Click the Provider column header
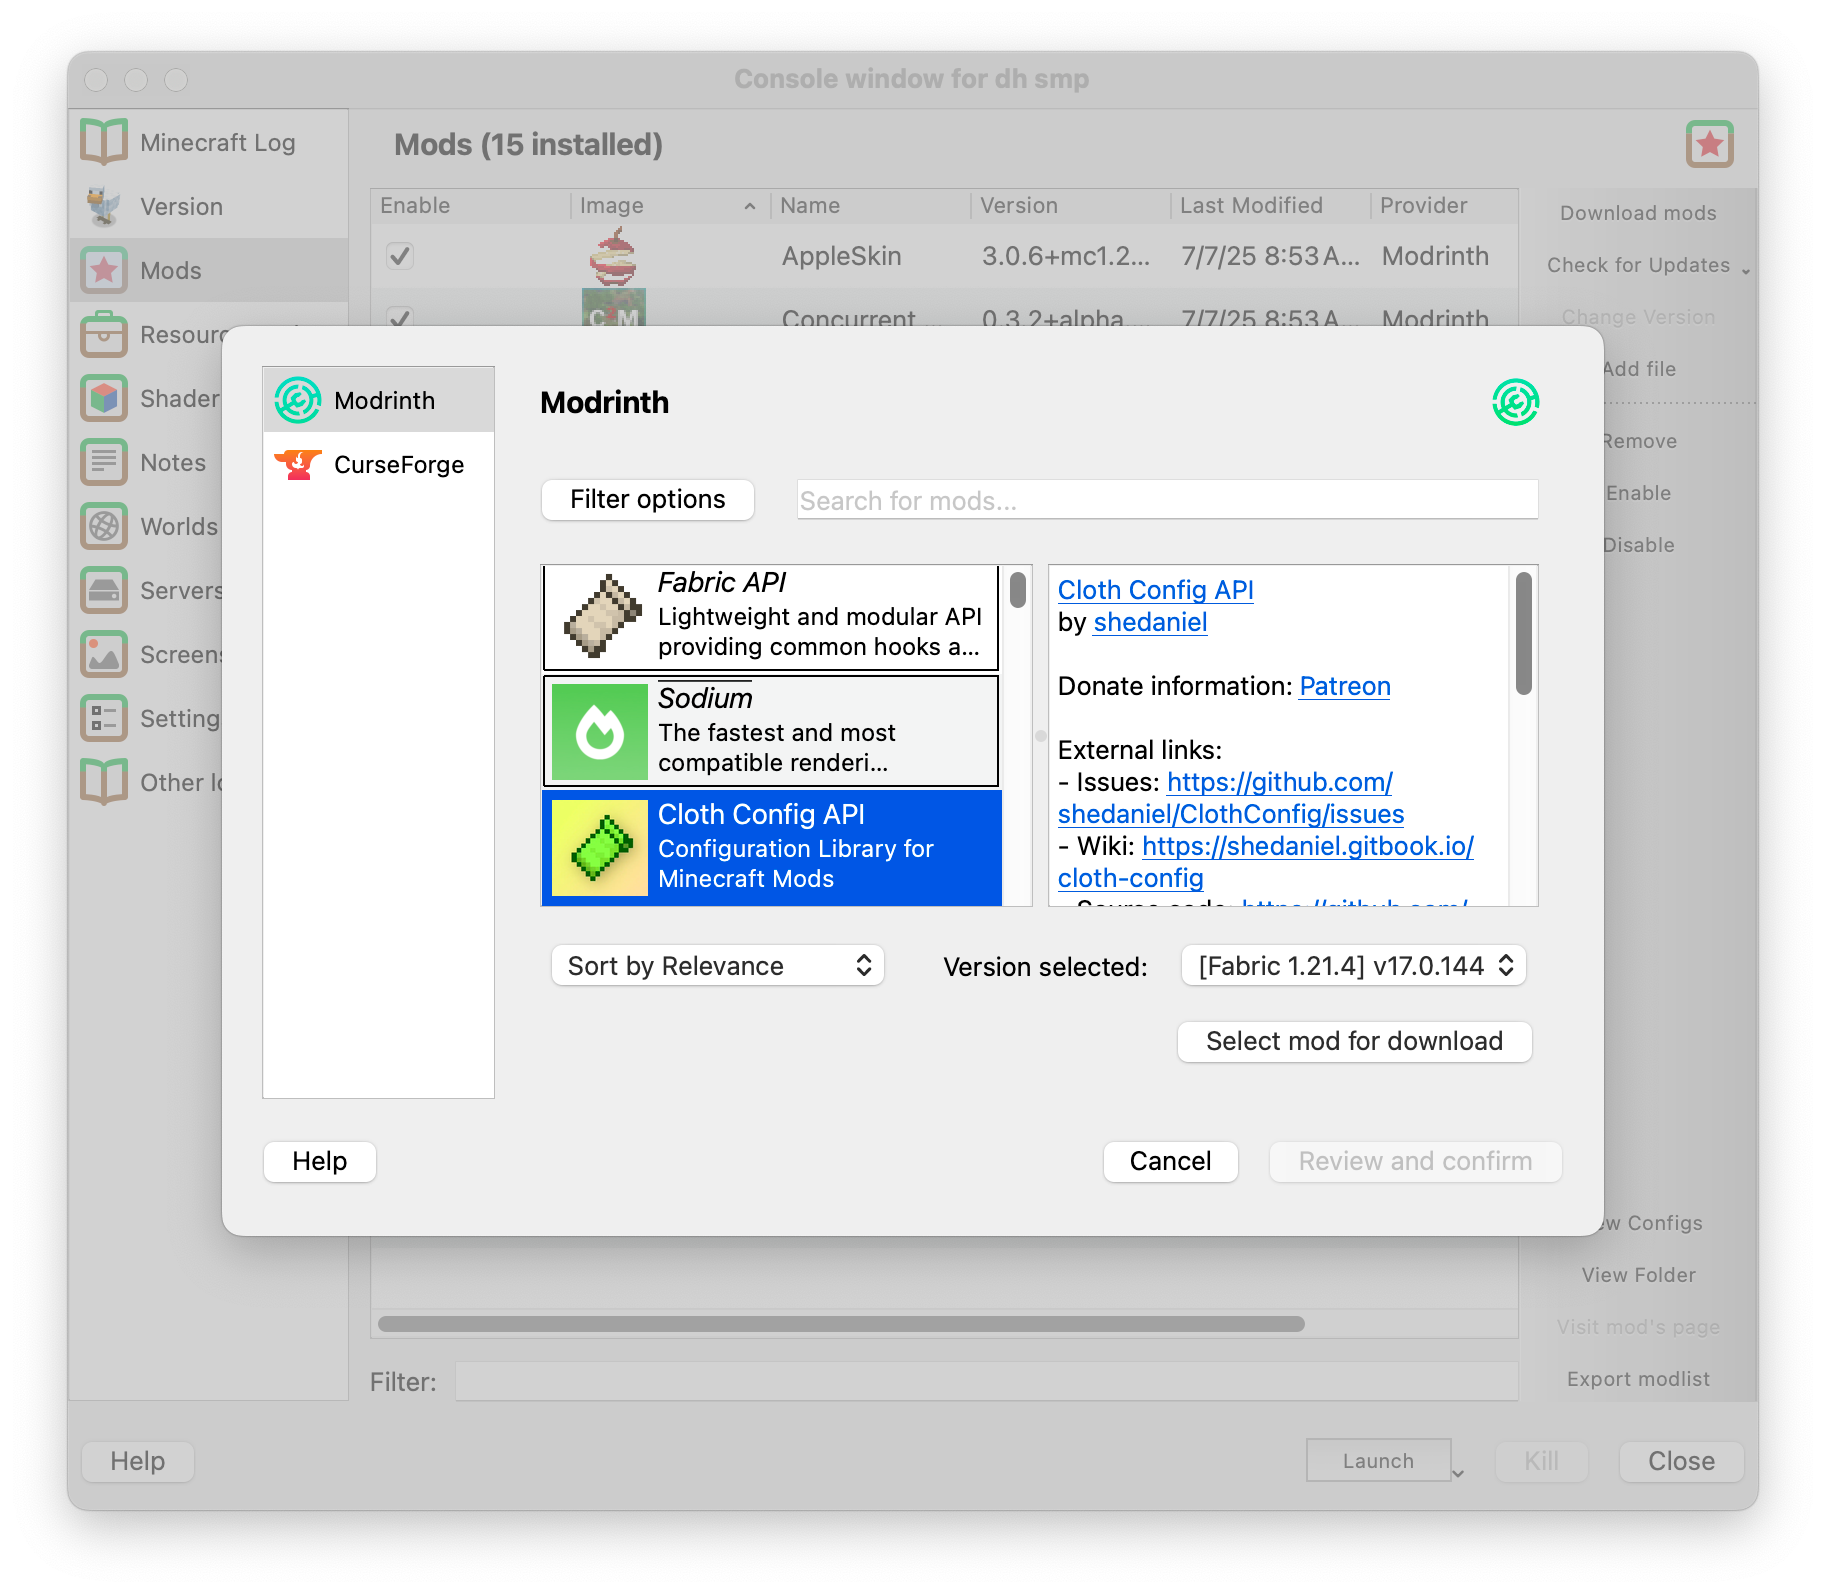Image resolution: width=1826 pixels, height=1594 pixels. click(1443, 205)
